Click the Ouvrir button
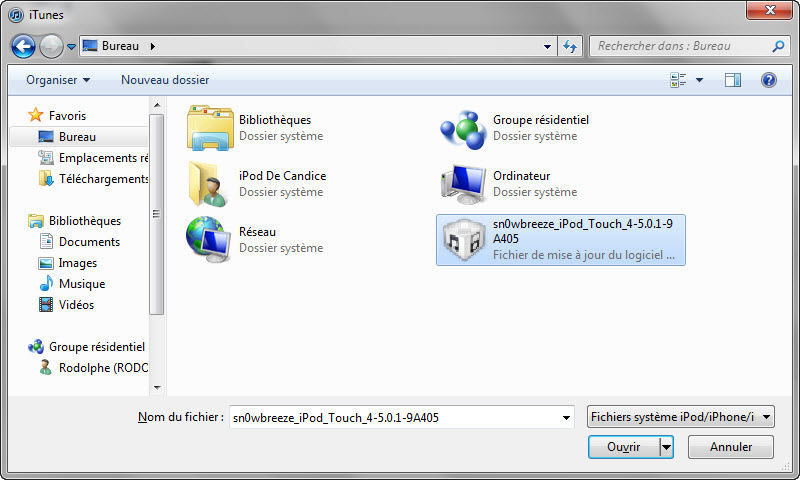 coord(623,447)
